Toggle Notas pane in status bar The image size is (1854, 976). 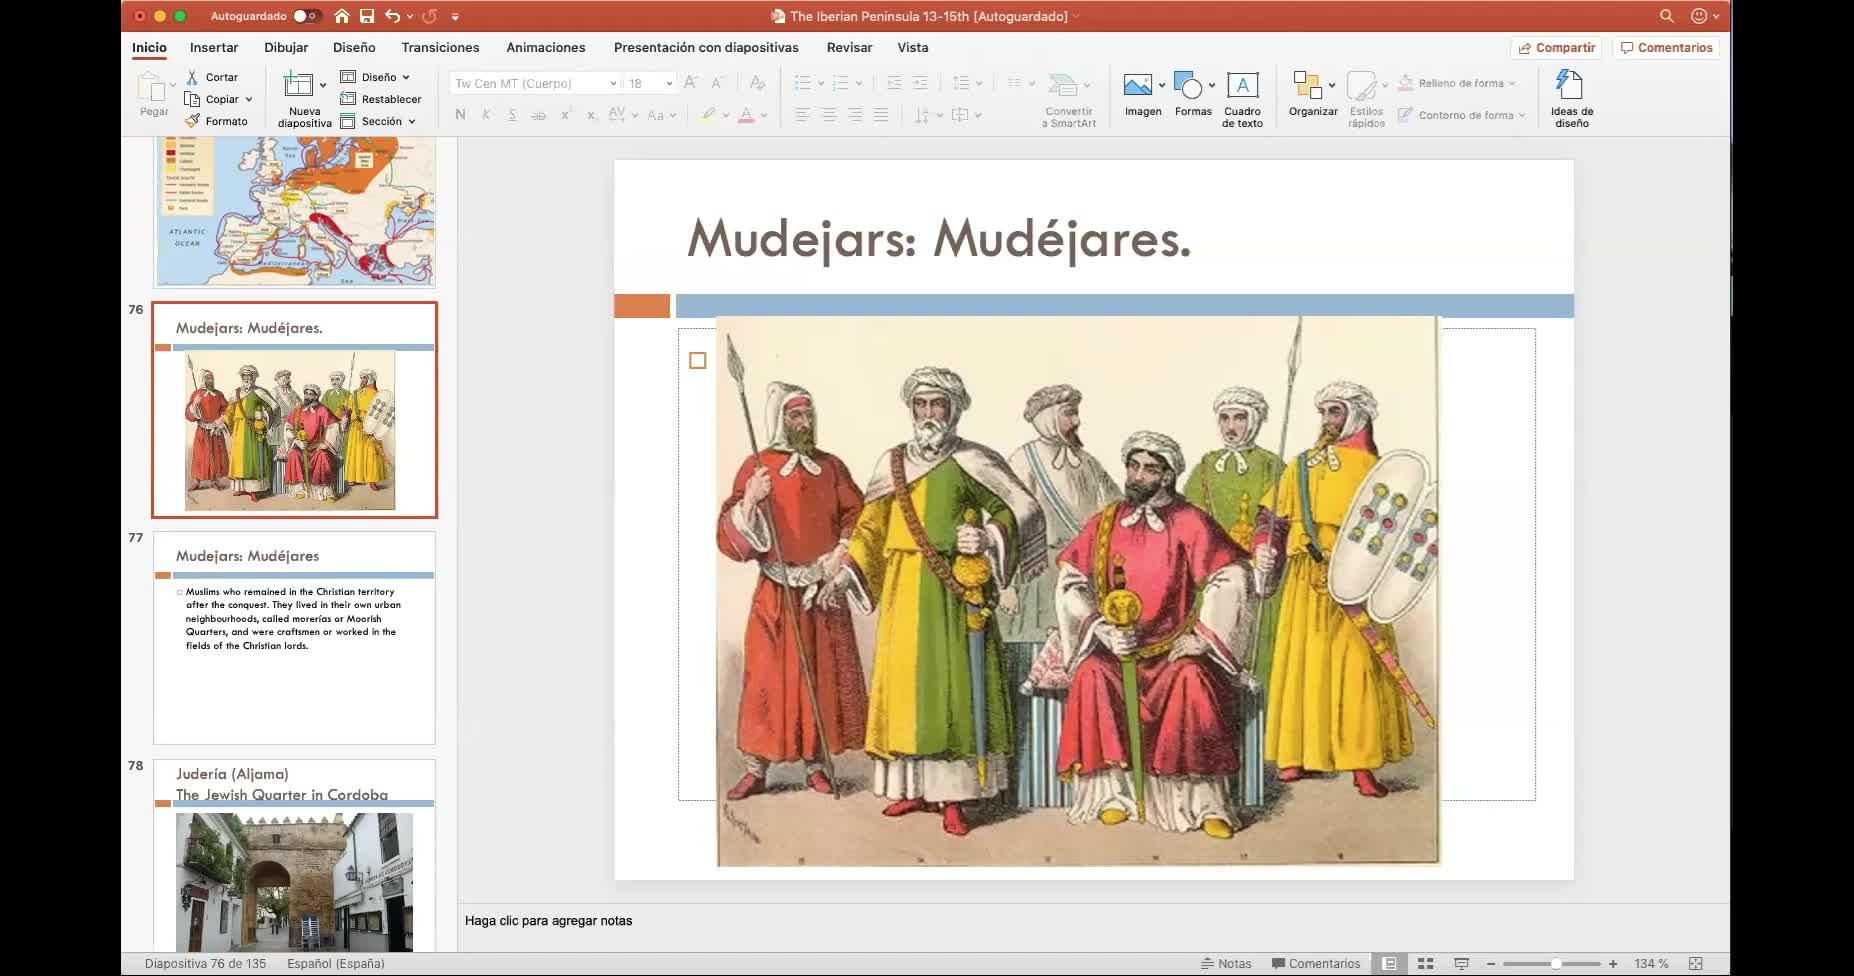pos(1226,963)
